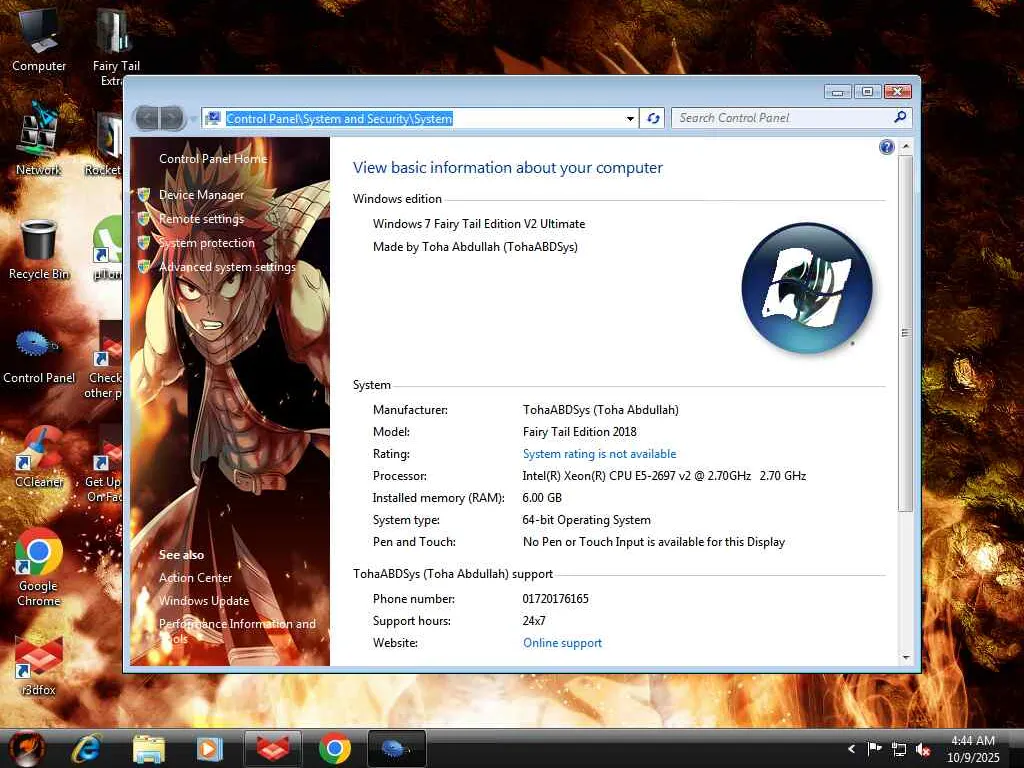1024x768 pixels.
Task: Open the Recycle Bin desktop icon
Action: (39, 250)
